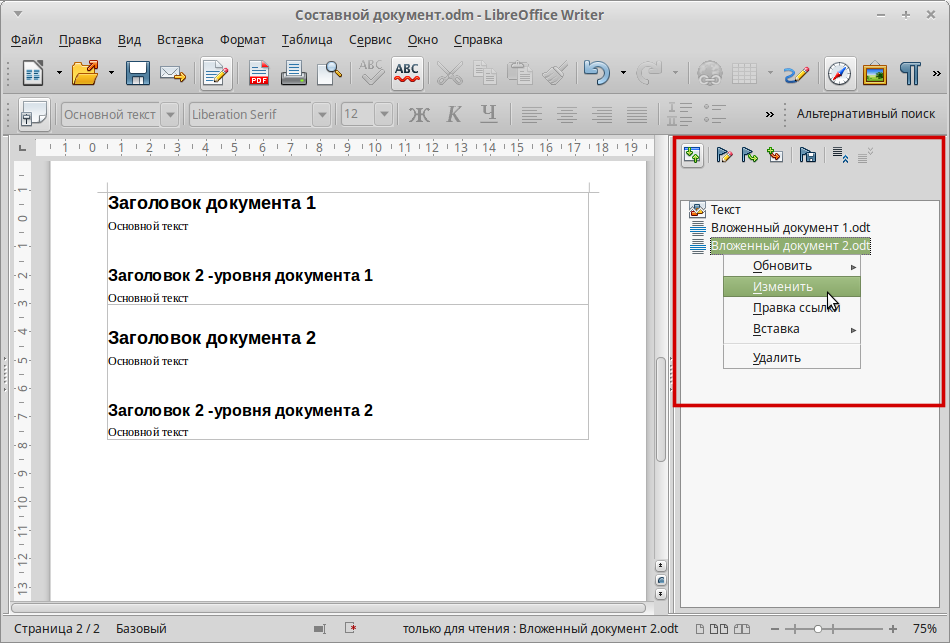Click the send document by email icon
Screen dimensions: 950x643
tap(173, 74)
